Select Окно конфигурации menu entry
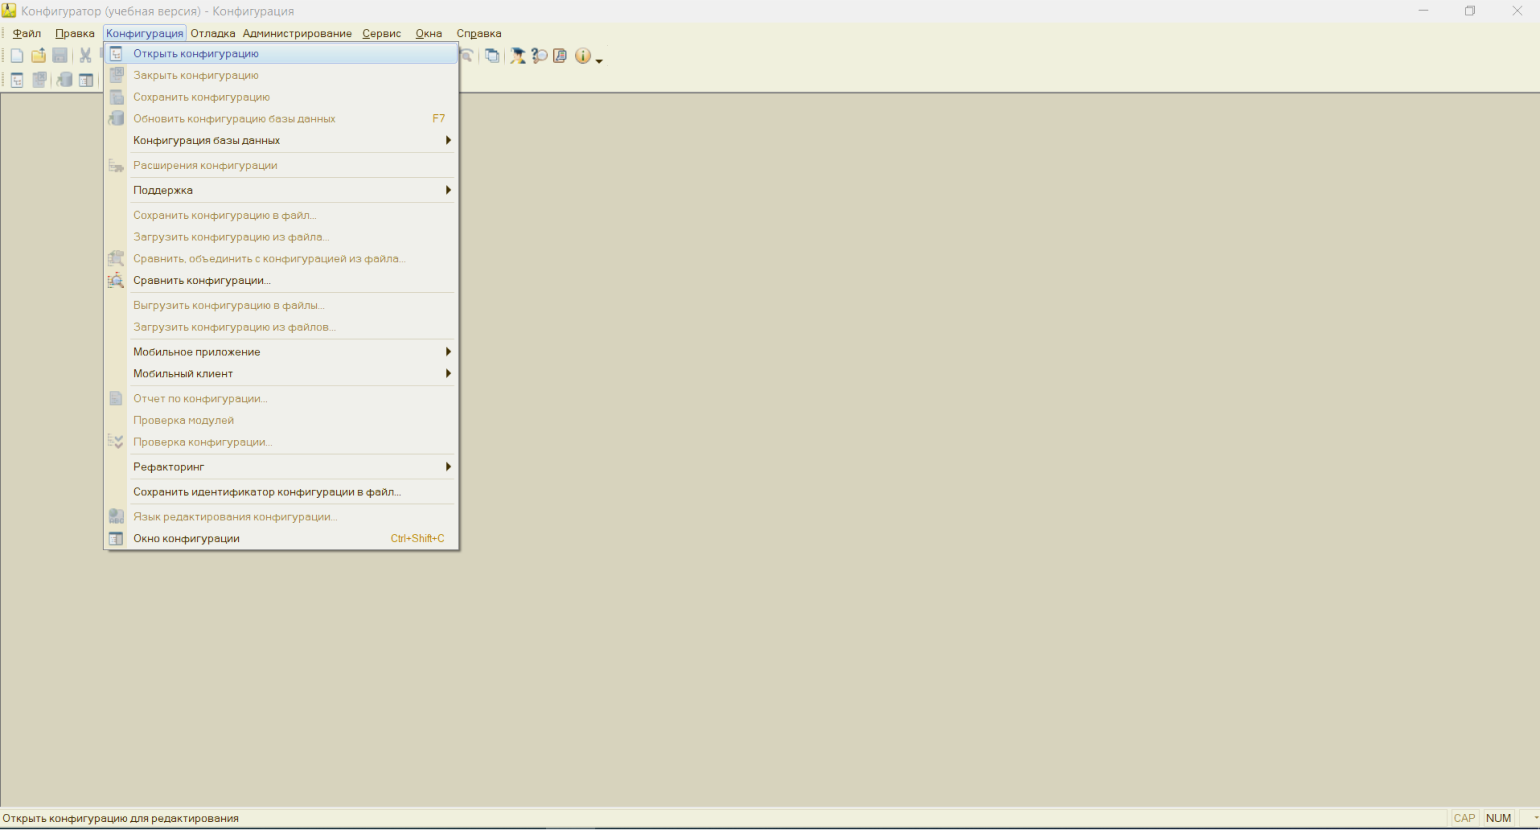1540x830 pixels. pyautogui.click(x=186, y=539)
